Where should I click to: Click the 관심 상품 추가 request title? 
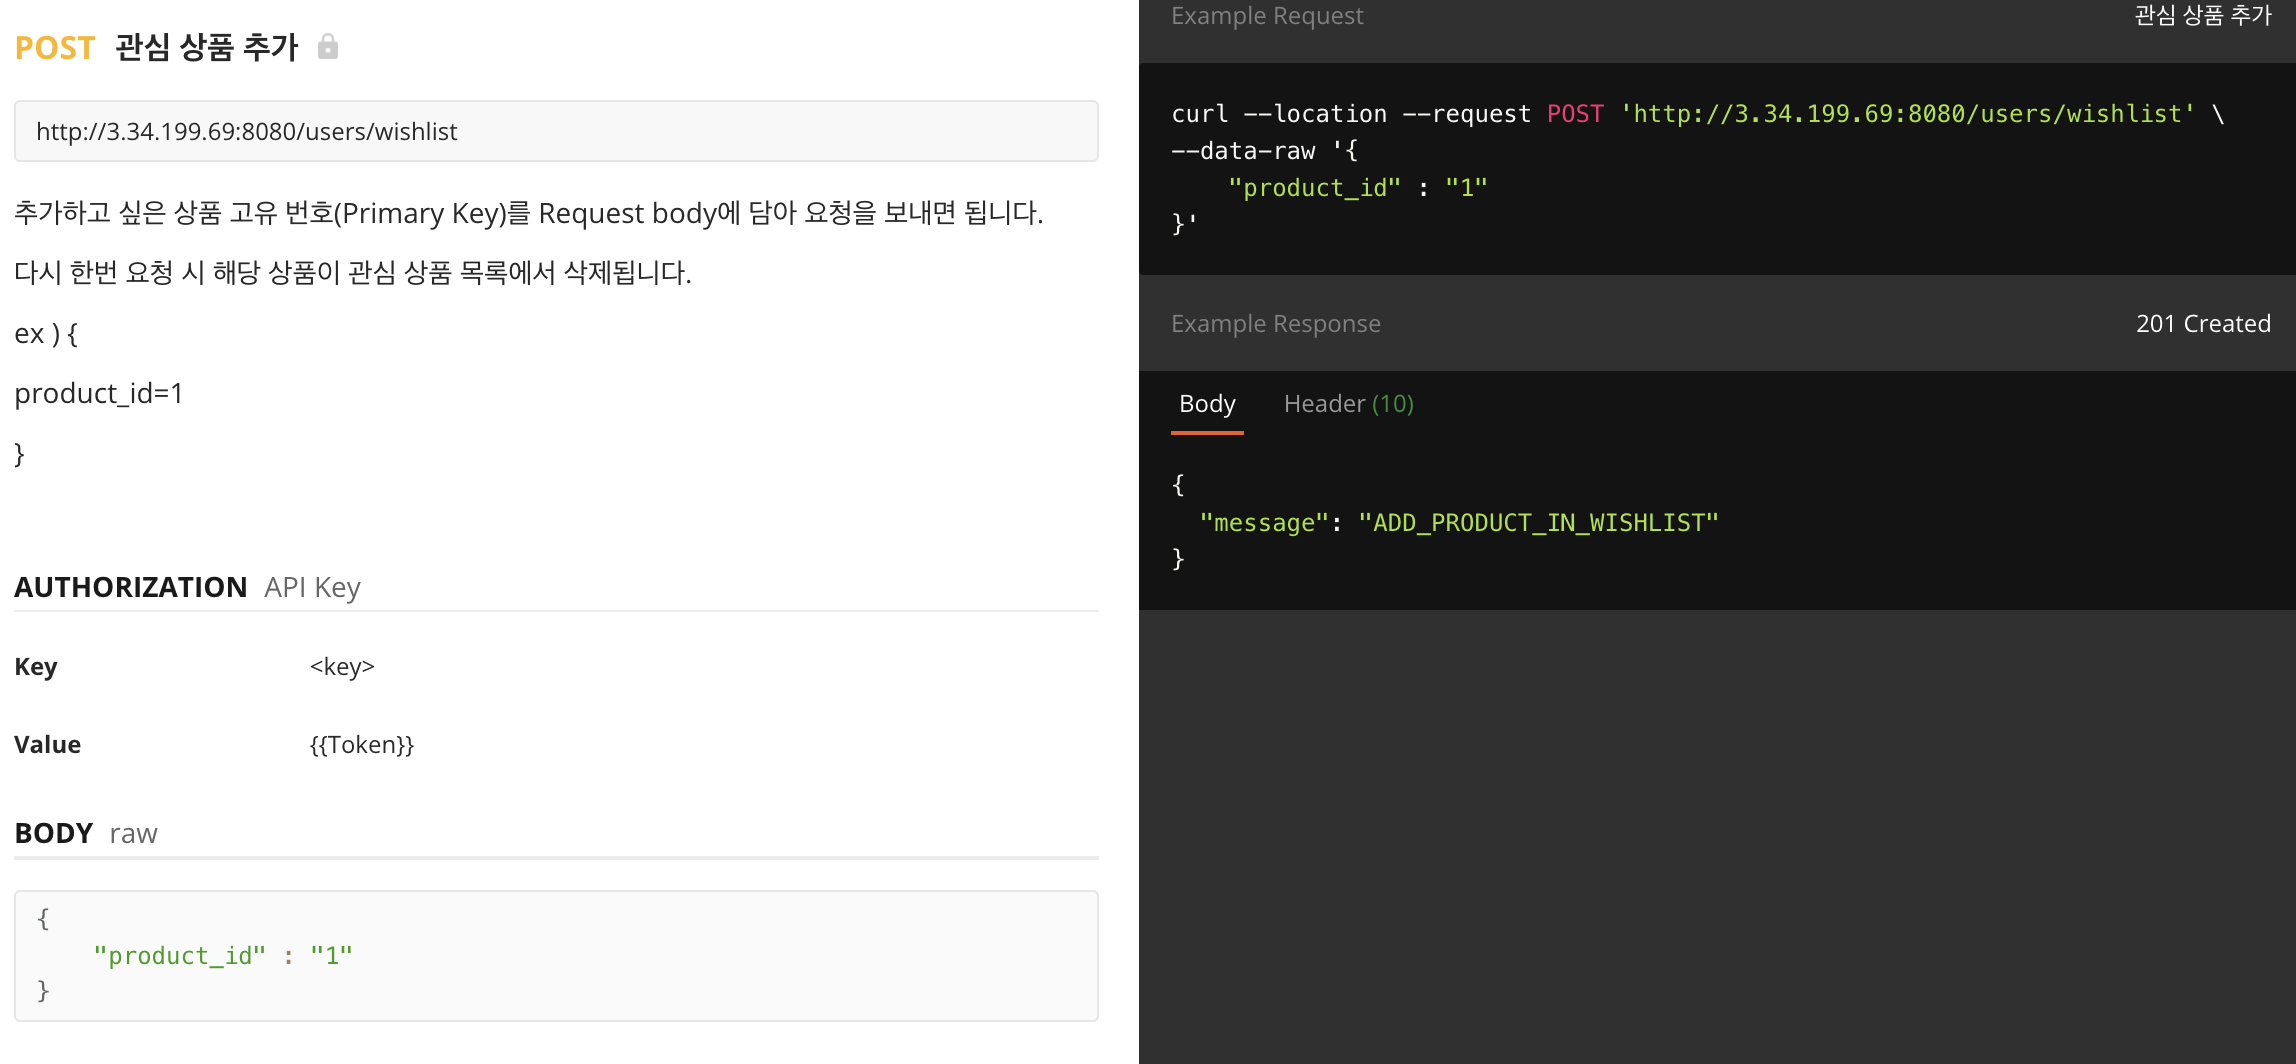(206, 48)
